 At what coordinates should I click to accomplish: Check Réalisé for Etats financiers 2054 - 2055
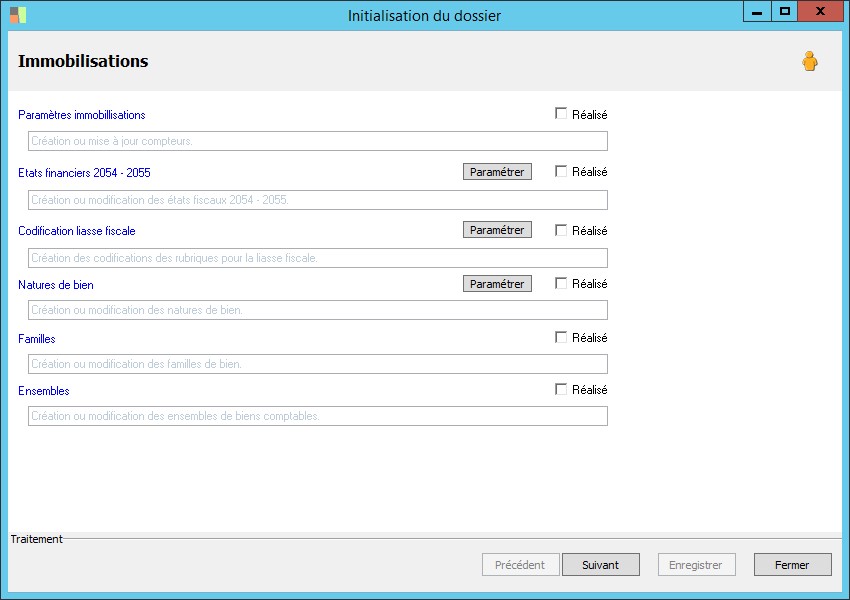click(x=561, y=171)
